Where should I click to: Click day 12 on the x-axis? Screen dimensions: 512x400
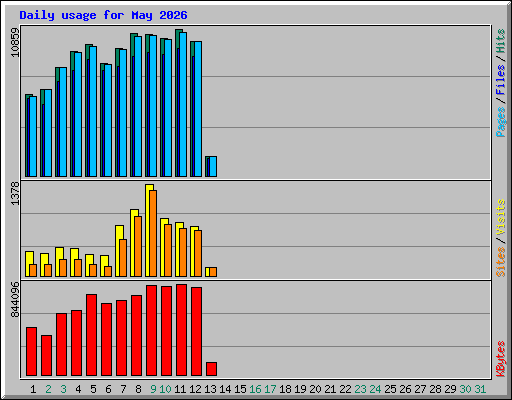pyautogui.click(x=195, y=389)
